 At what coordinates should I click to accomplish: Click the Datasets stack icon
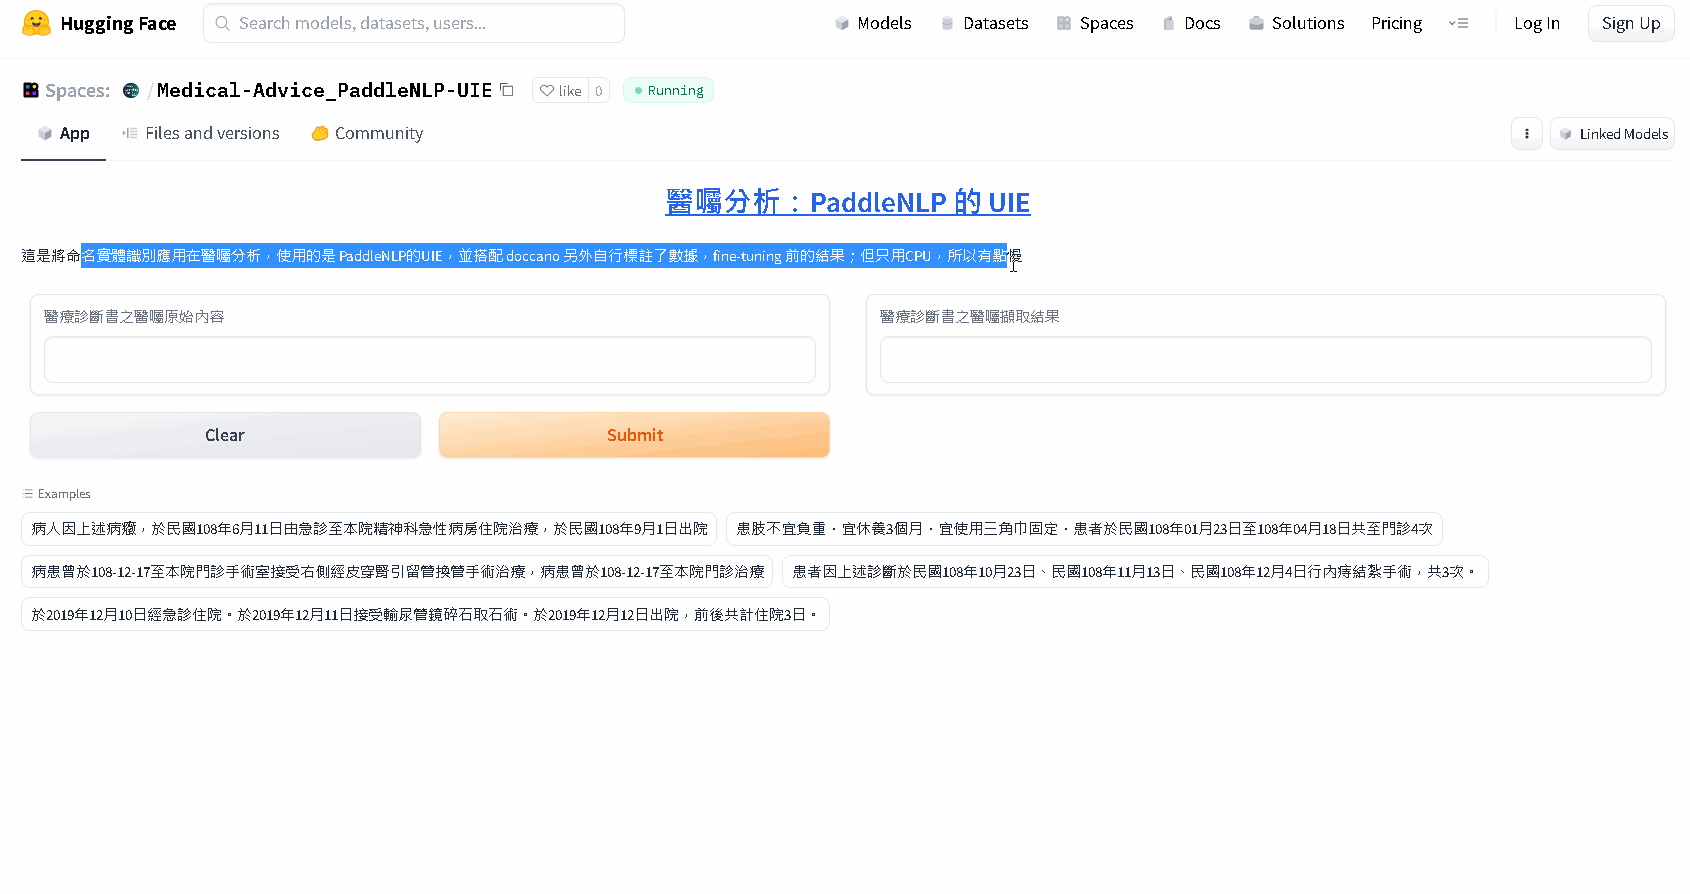[947, 23]
